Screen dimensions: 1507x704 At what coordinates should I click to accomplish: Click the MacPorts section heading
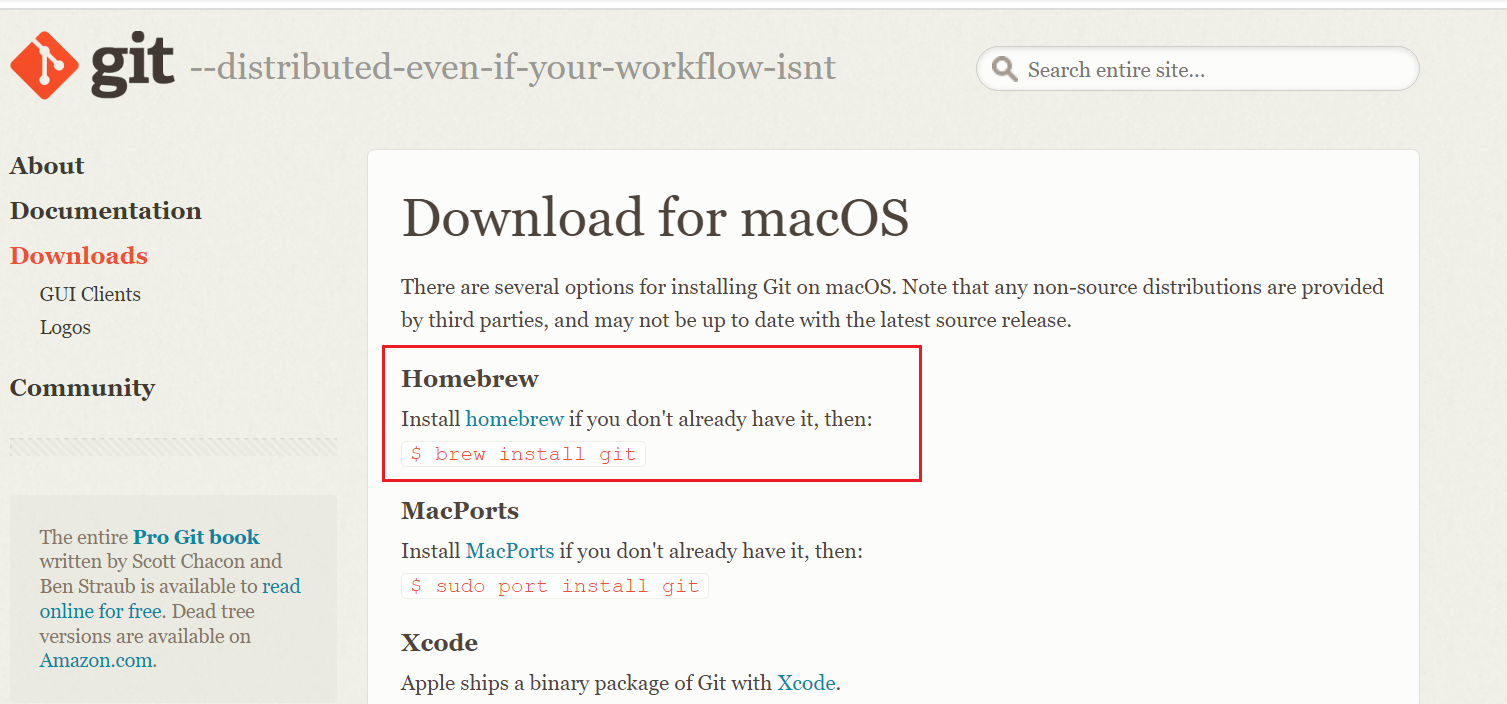[460, 511]
